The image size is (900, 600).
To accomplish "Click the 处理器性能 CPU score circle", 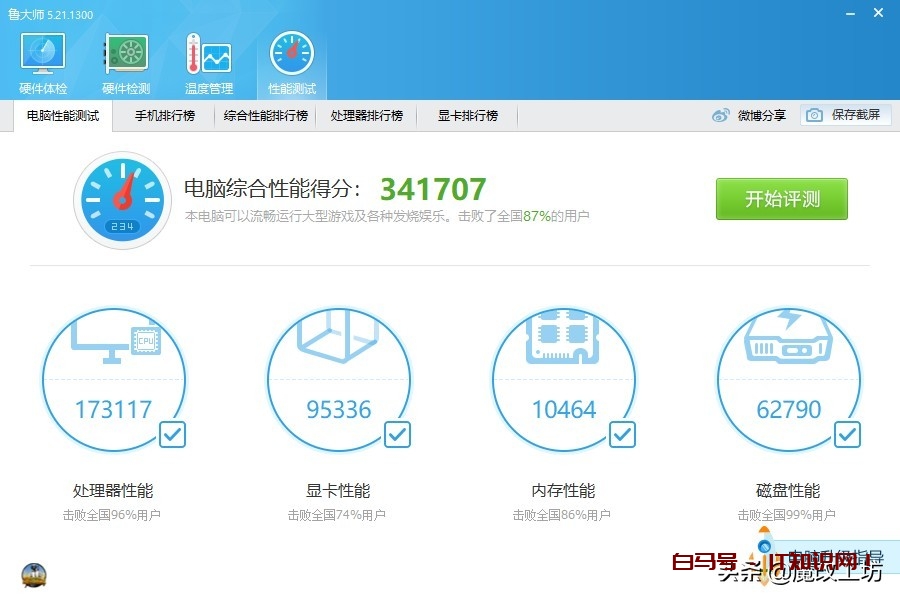I will click(x=113, y=379).
